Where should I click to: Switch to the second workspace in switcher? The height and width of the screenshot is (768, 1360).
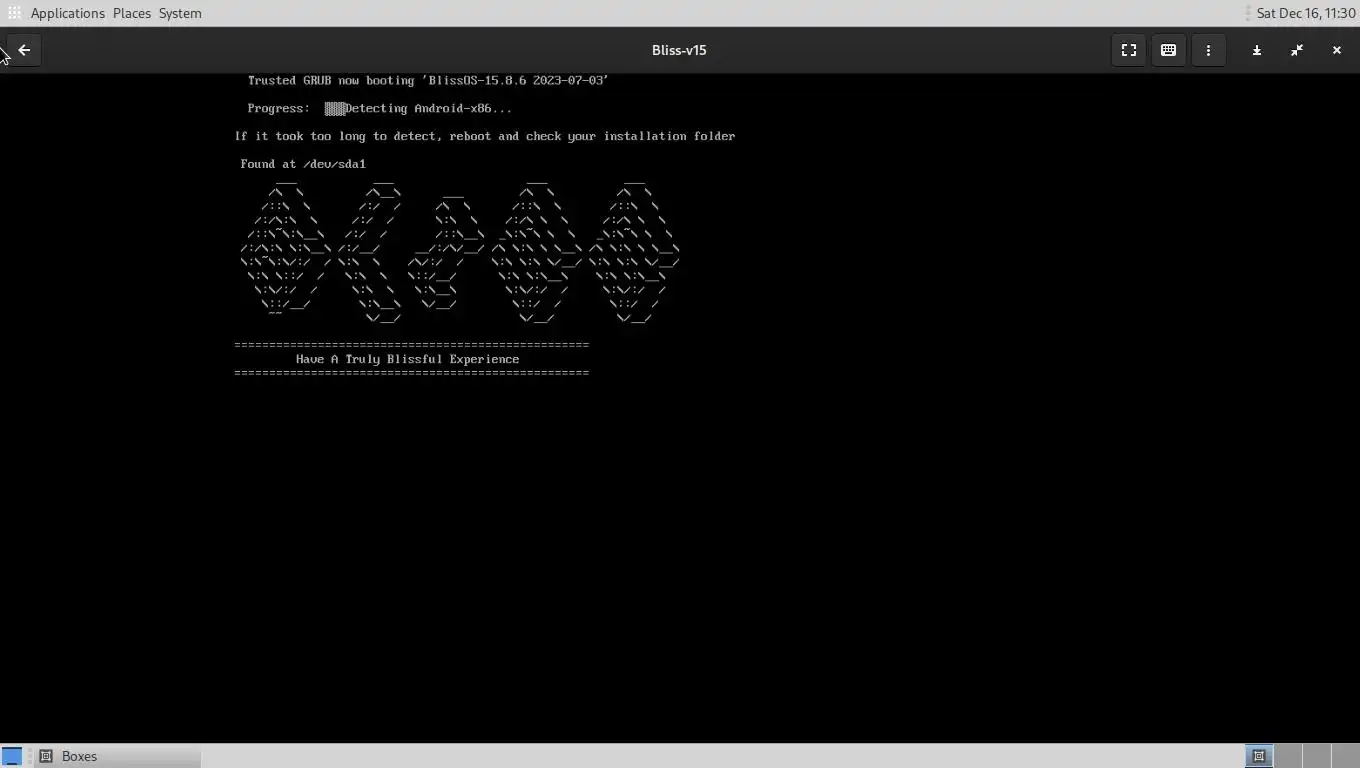tap(1288, 756)
